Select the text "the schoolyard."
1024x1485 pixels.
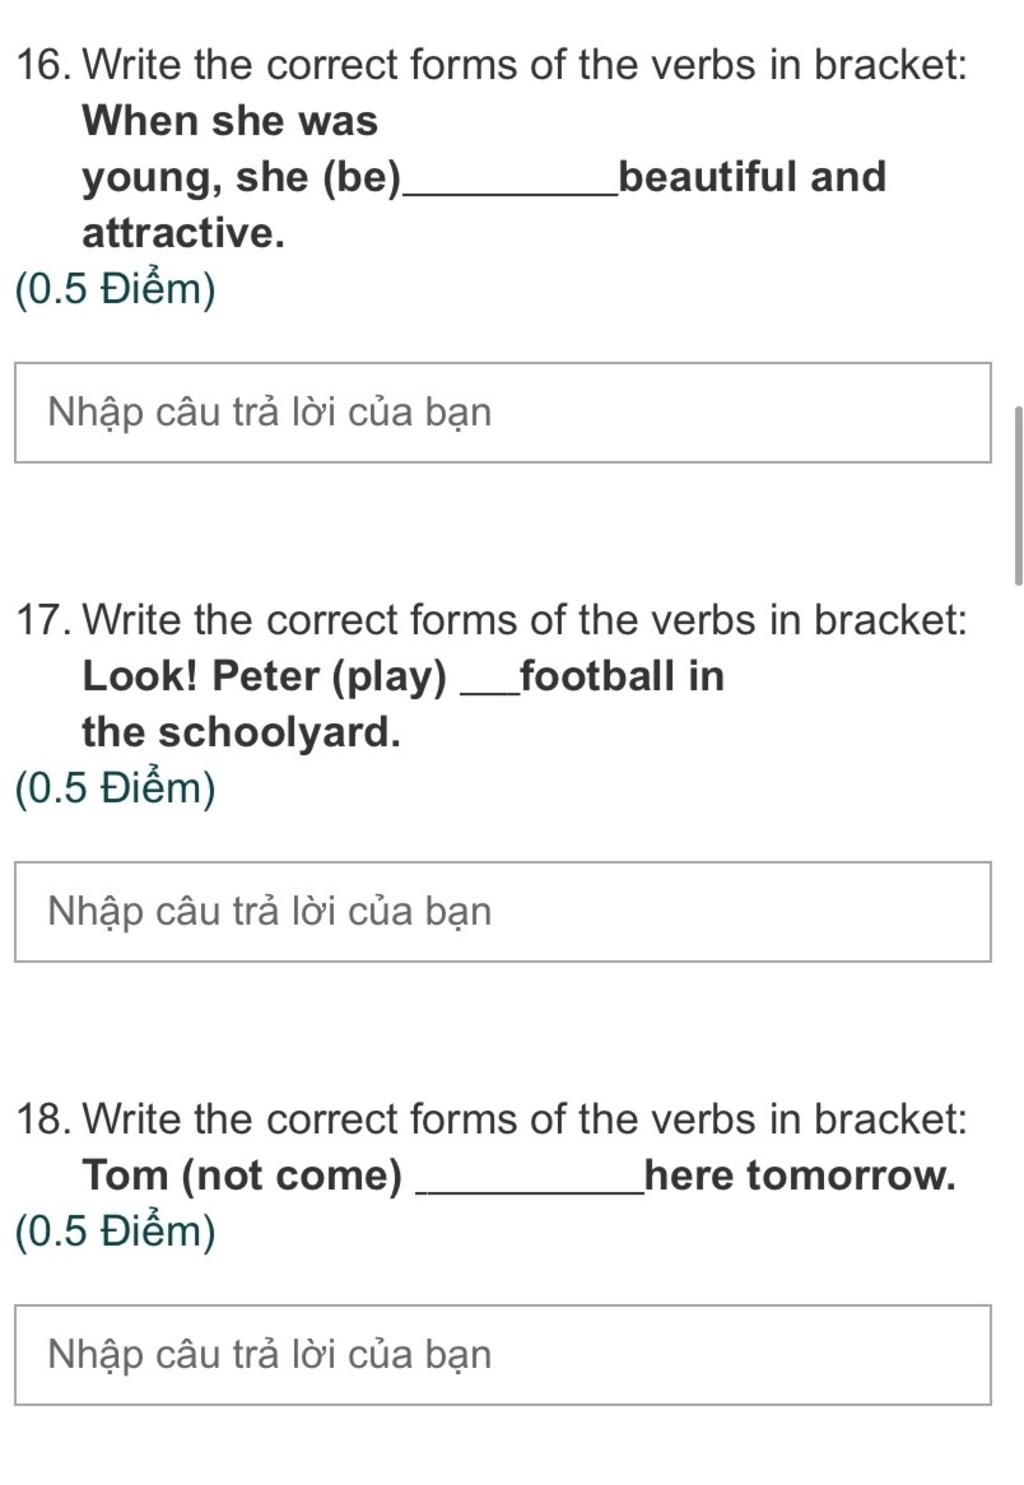click(x=241, y=733)
